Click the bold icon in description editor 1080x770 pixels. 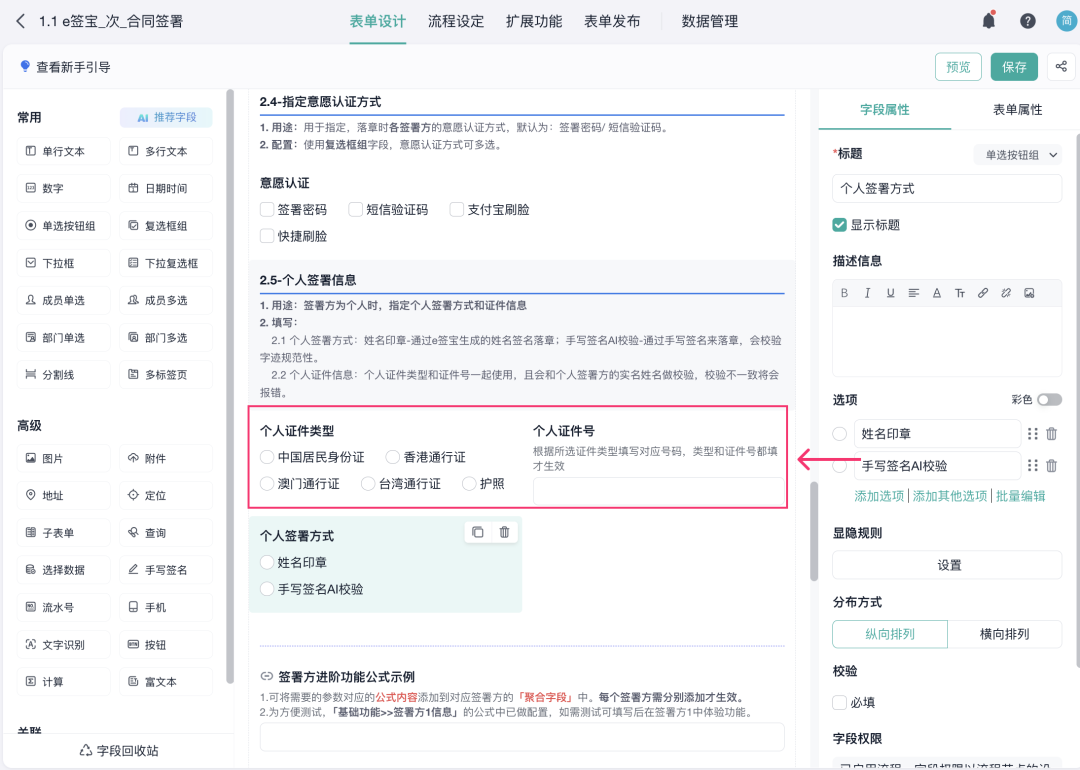(x=844, y=293)
